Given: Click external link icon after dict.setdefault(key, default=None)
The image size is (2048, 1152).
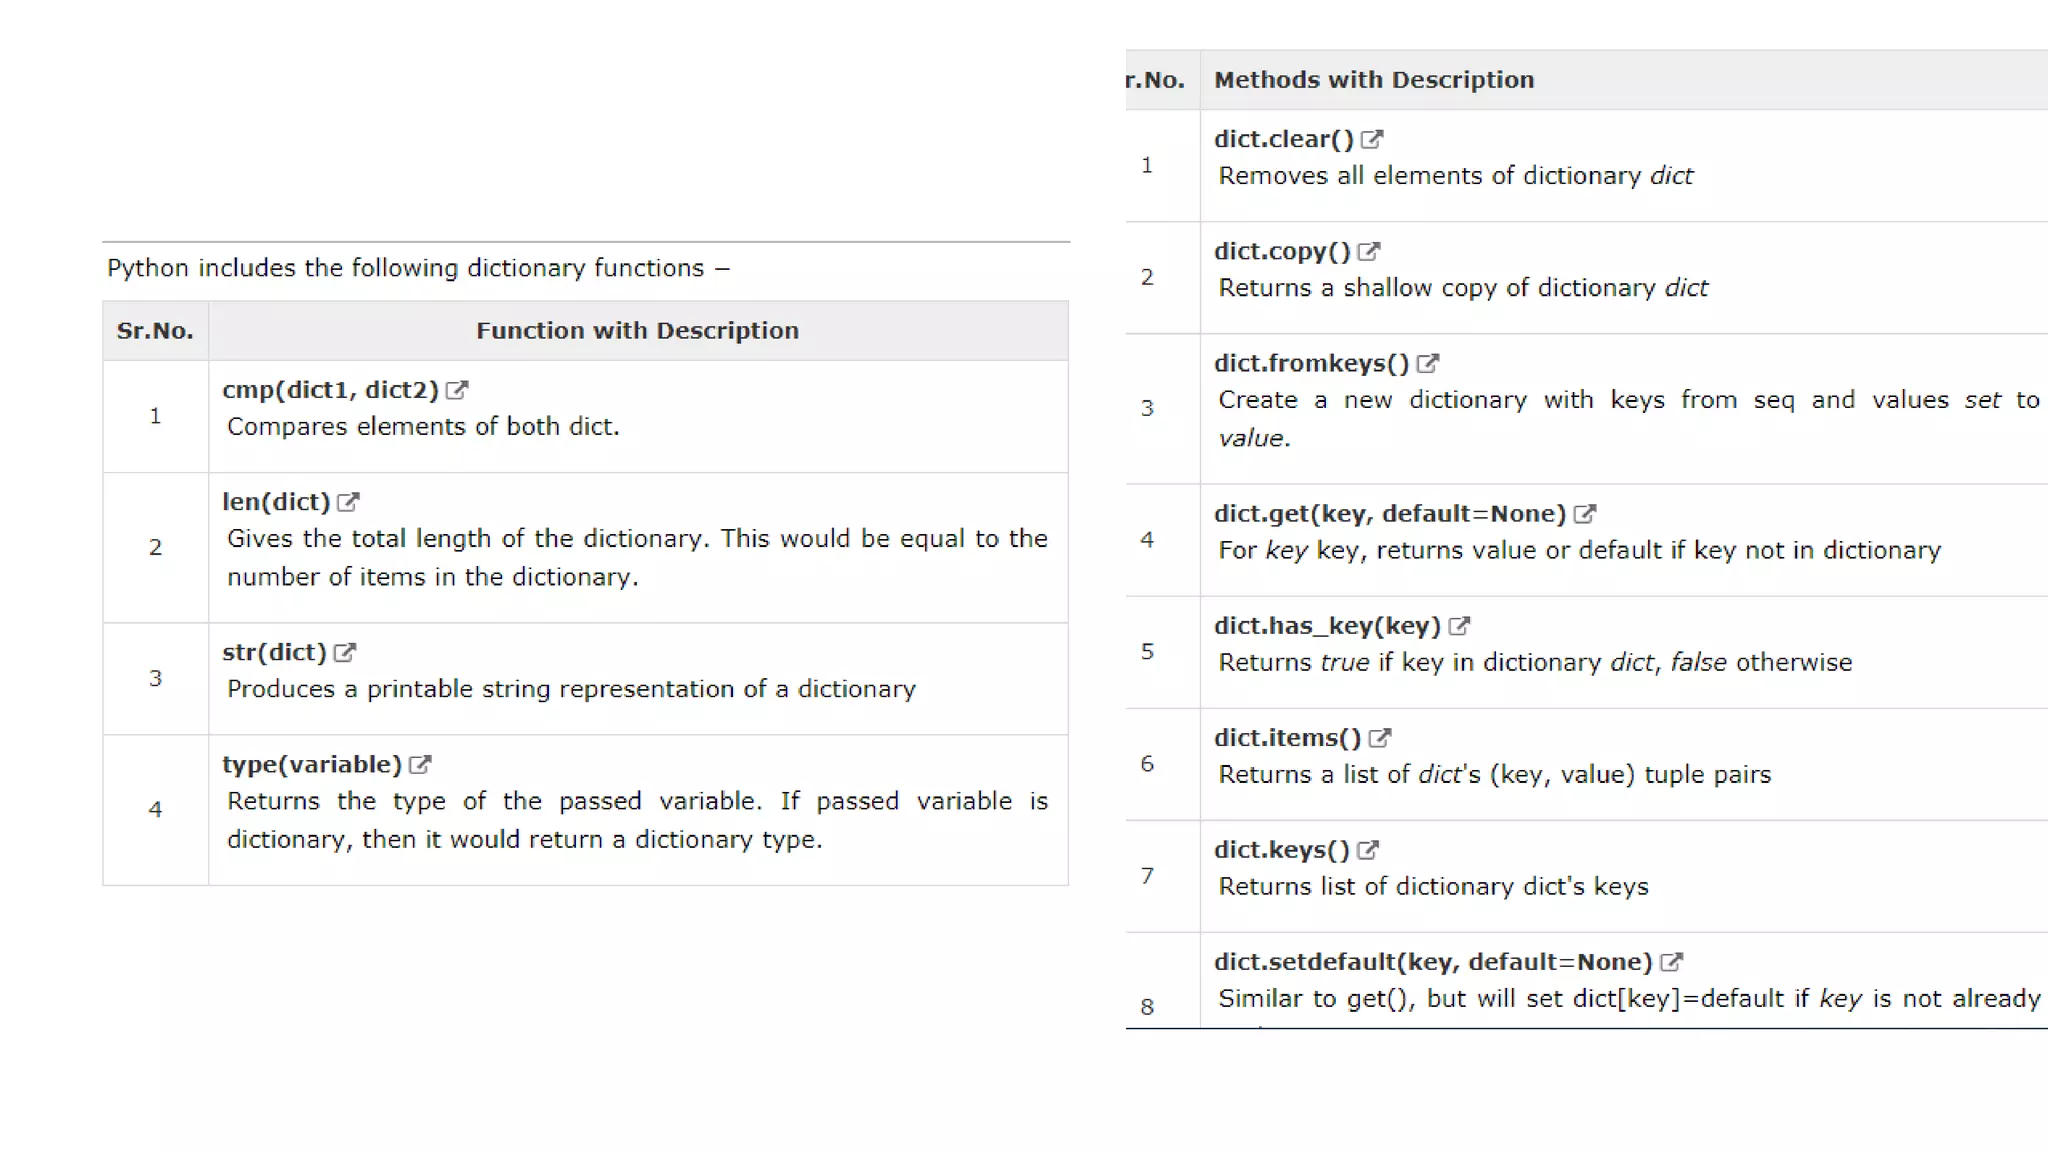Looking at the screenshot, I should point(1672,962).
